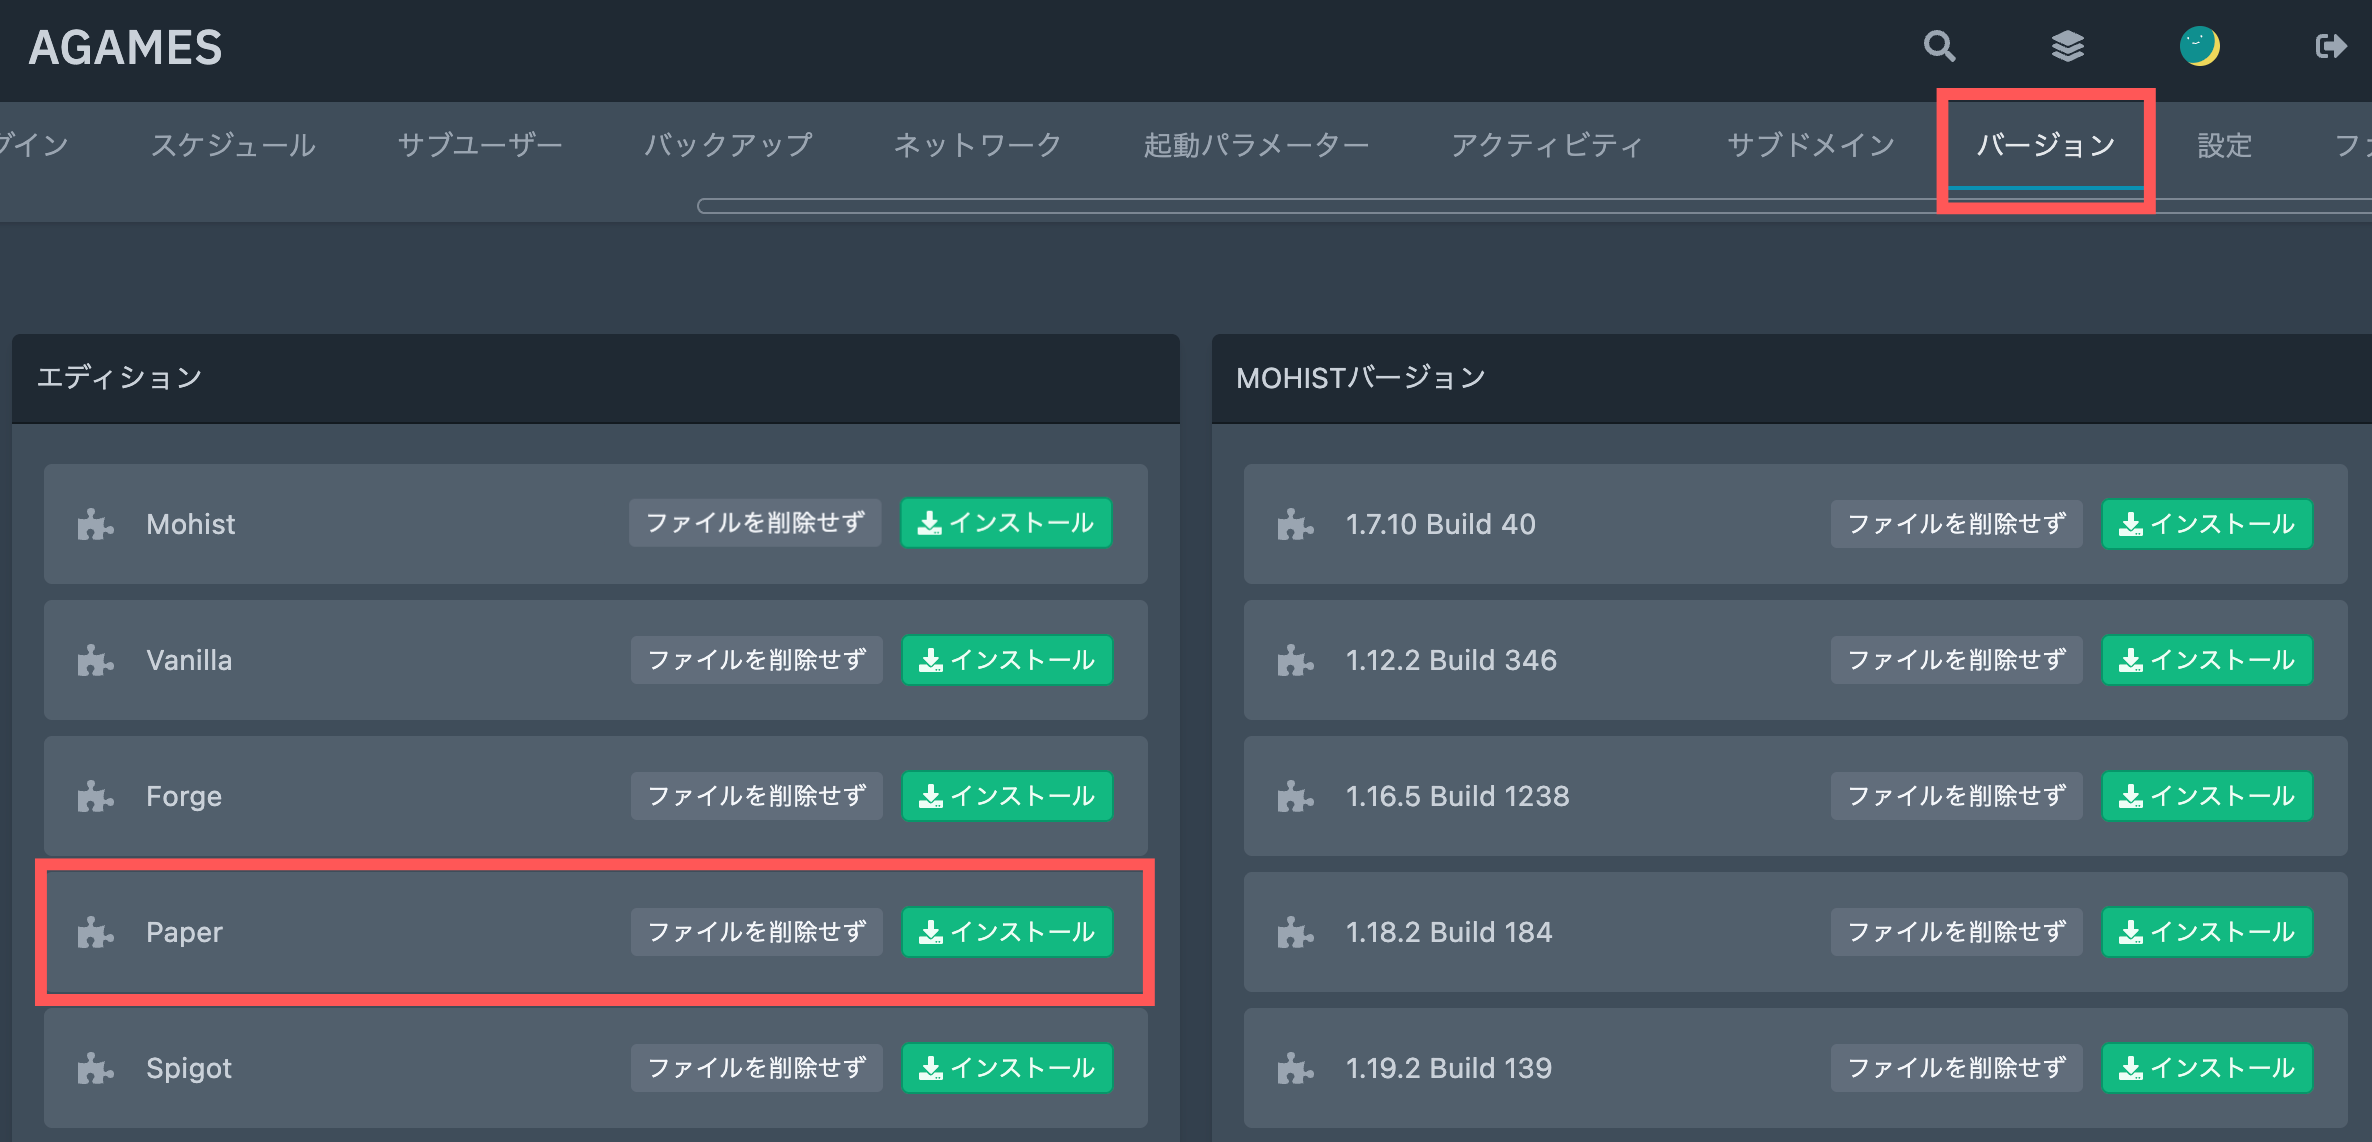The width and height of the screenshot is (2372, 1142).
Task: Install Mohist 1.12.2 Build 346
Action: point(2207,660)
